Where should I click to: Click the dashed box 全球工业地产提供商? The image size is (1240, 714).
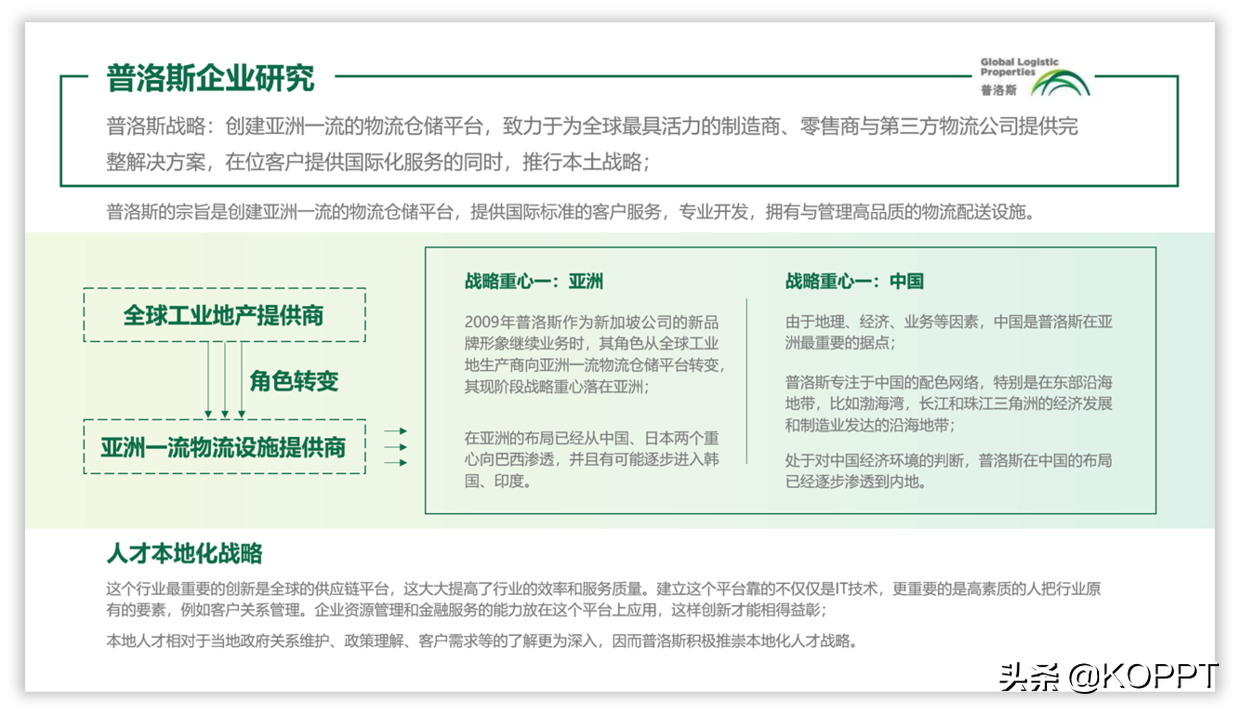(224, 315)
